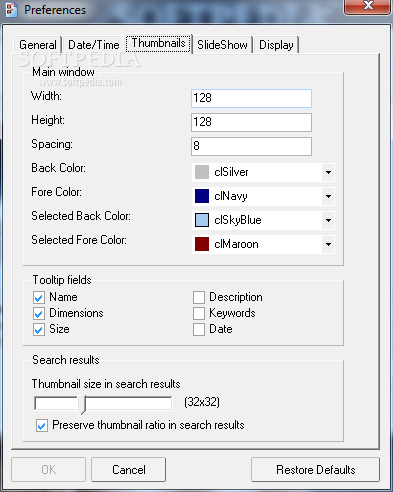Open the Back Color dropdown

[x=328, y=172]
